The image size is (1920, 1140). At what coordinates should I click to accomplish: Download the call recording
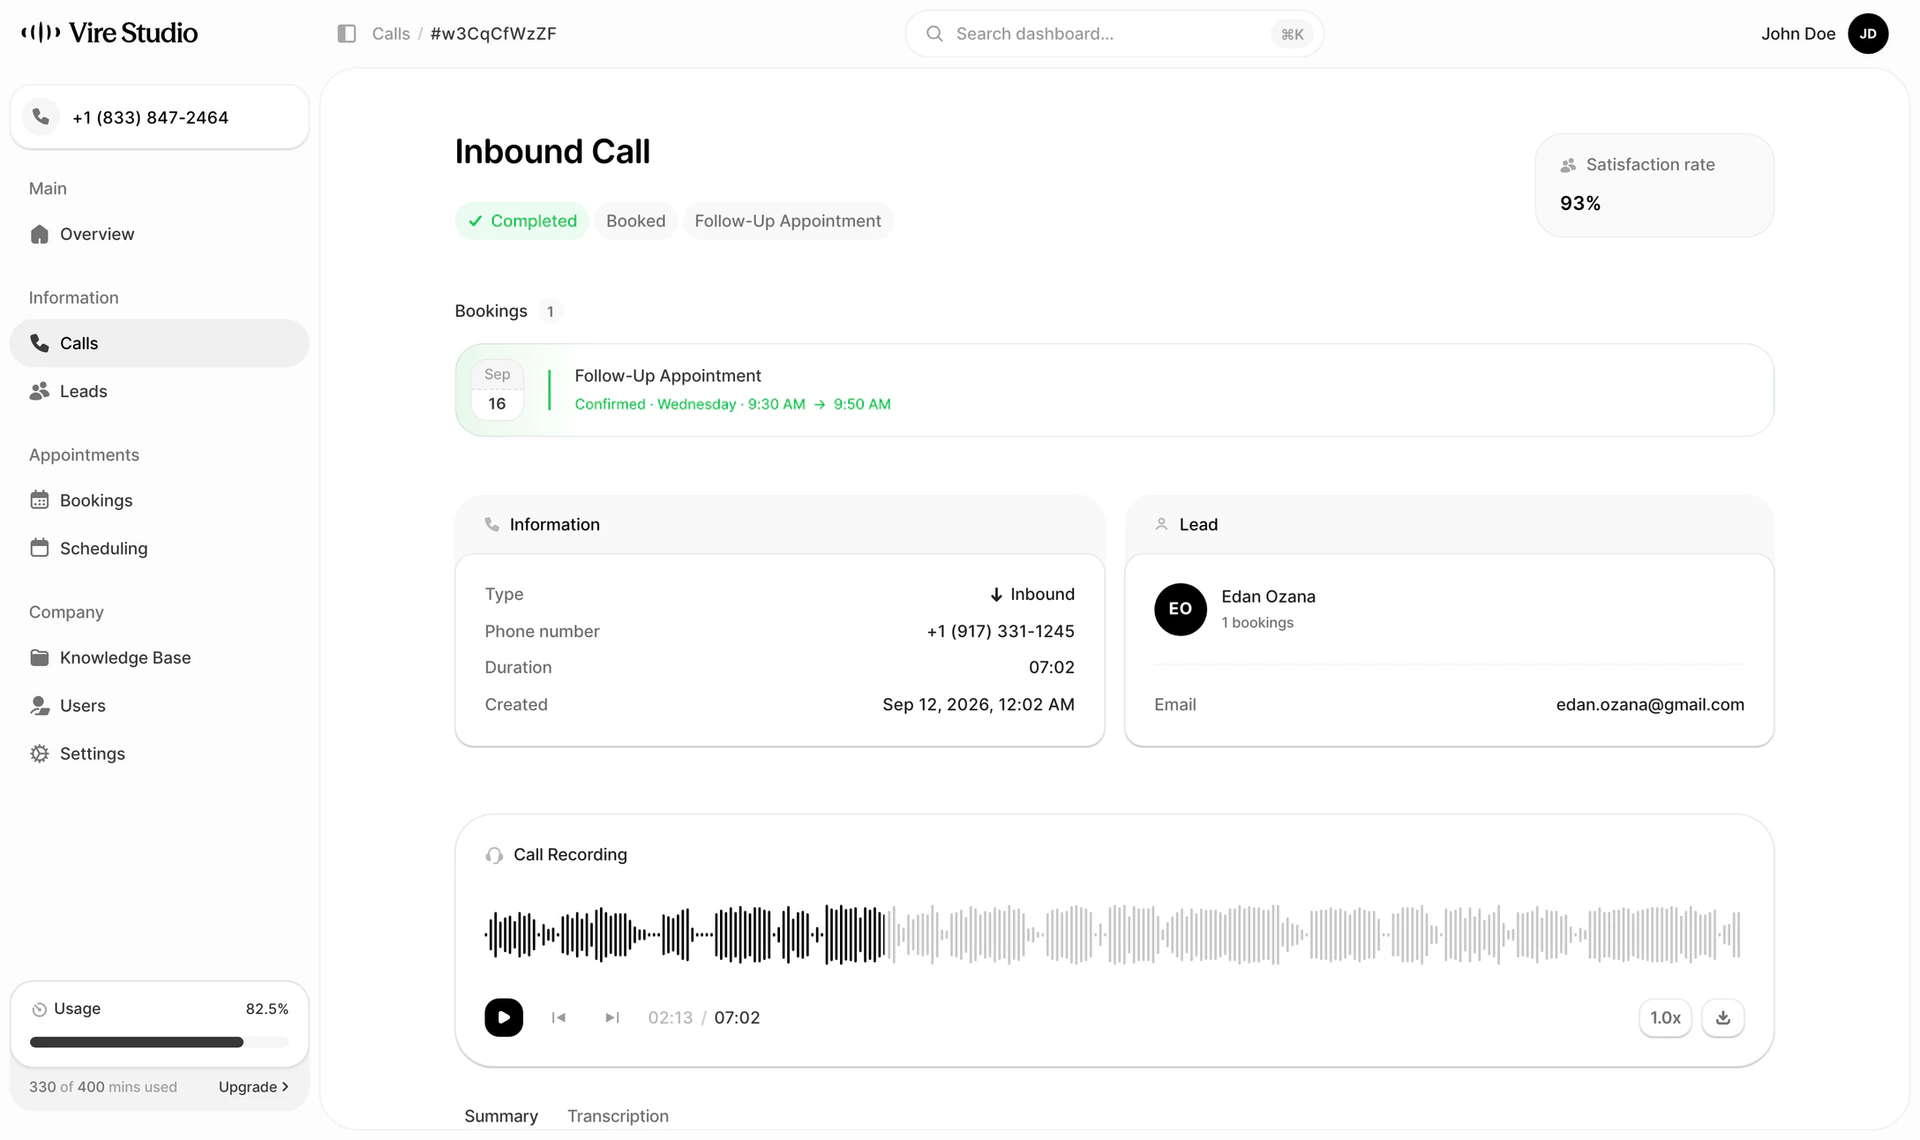pos(1722,1017)
